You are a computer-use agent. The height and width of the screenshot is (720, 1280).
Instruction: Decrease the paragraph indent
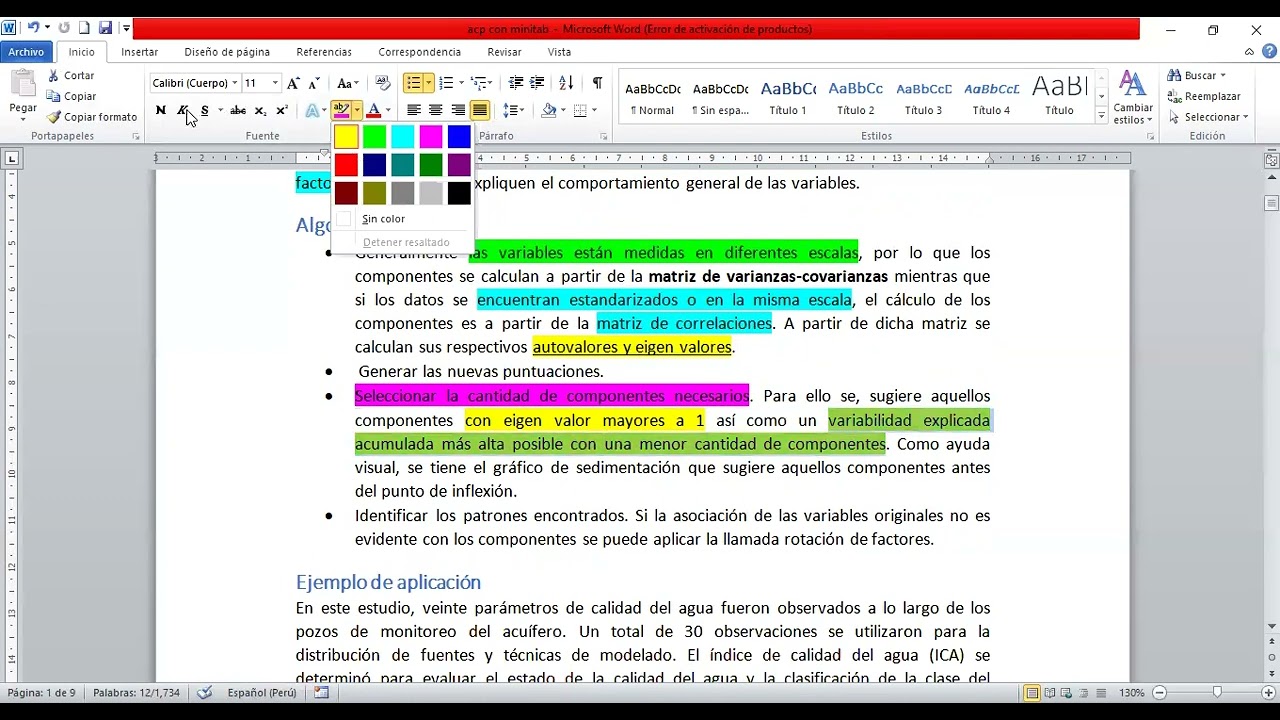(x=516, y=83)
